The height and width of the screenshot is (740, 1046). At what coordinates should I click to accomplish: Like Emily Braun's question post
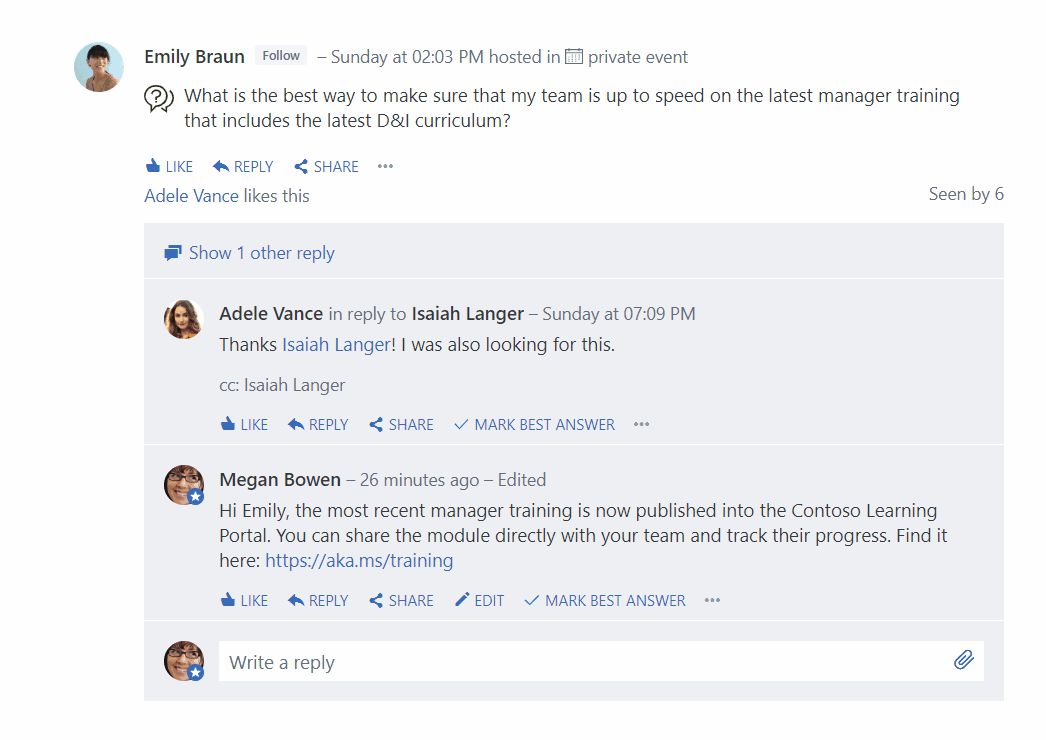pos(168,166)
